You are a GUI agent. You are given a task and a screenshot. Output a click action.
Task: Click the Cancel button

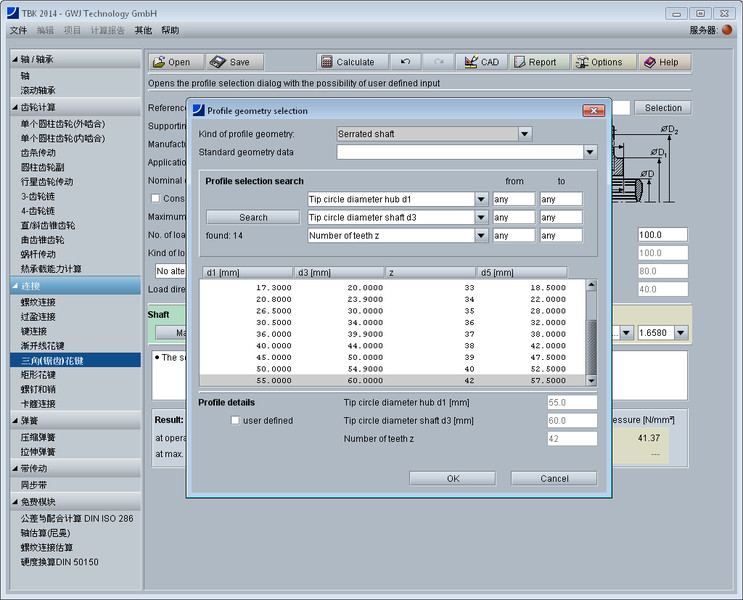(553, 479)
